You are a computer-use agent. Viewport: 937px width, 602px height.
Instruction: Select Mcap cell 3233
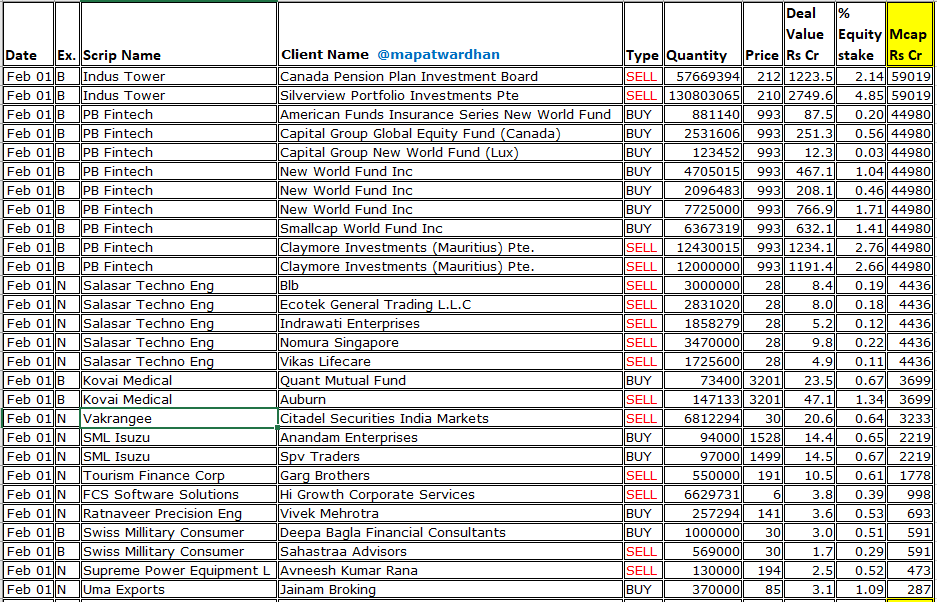point(910,418)
